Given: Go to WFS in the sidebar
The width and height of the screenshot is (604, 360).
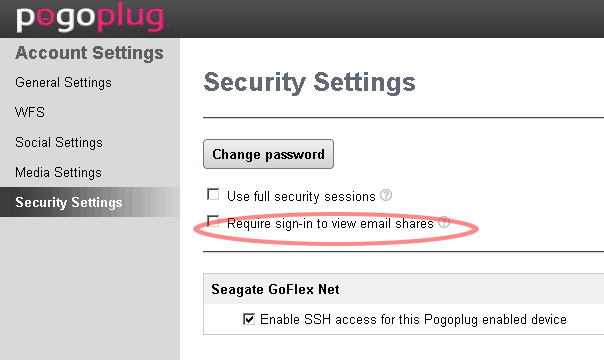Looking at the screenshot, I should [30, 112].
